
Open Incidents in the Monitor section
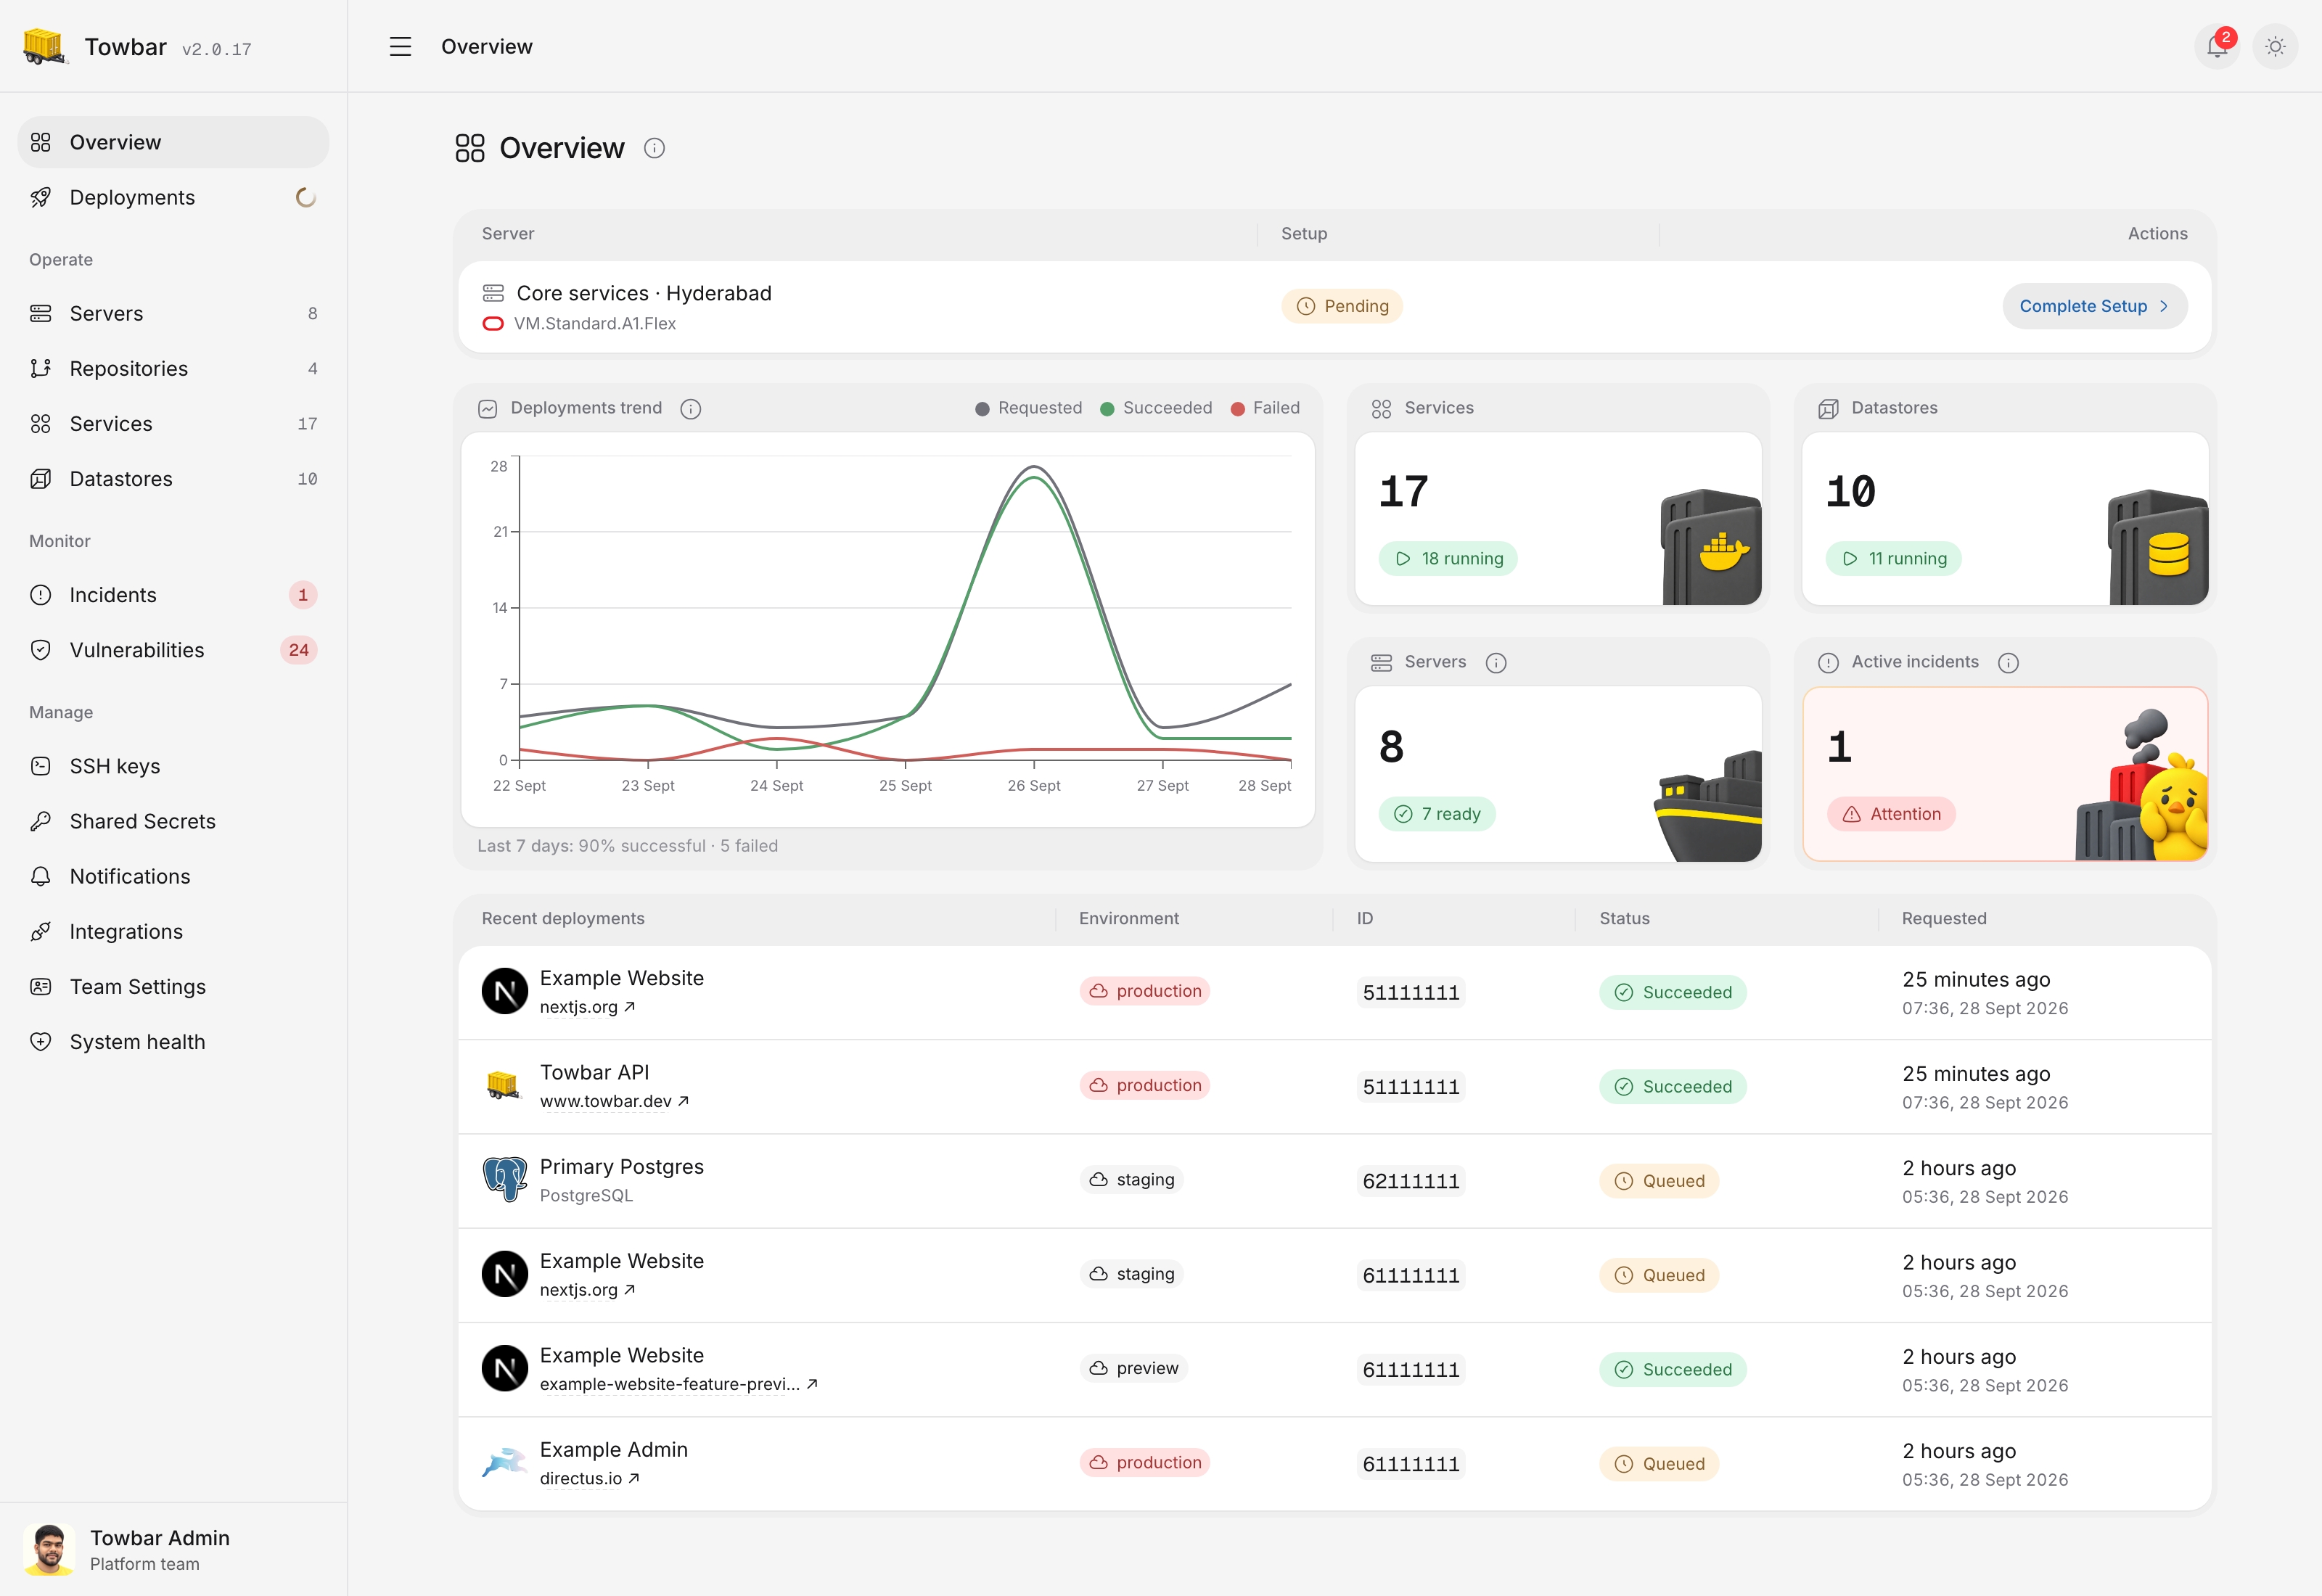173,594
